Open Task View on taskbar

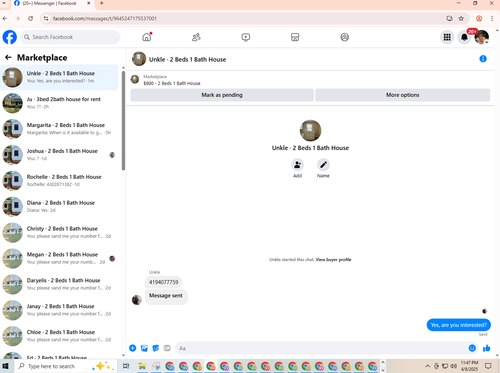(x=126, y=366)
